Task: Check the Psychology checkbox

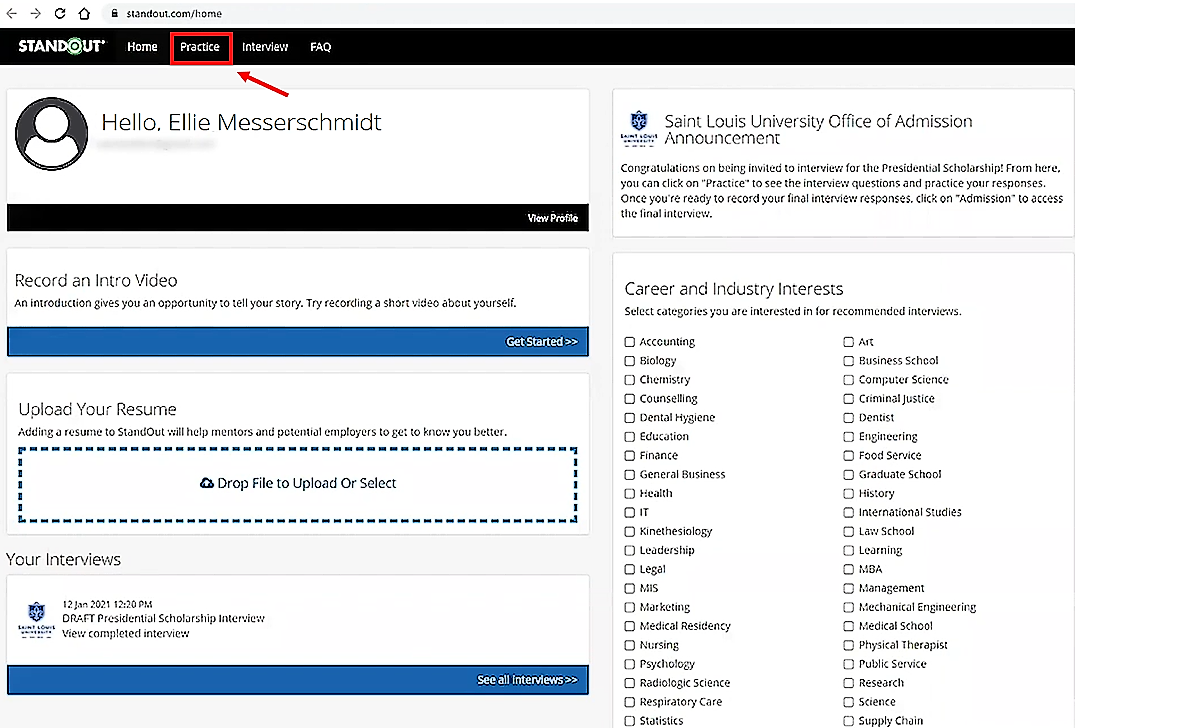Action: 630,664
